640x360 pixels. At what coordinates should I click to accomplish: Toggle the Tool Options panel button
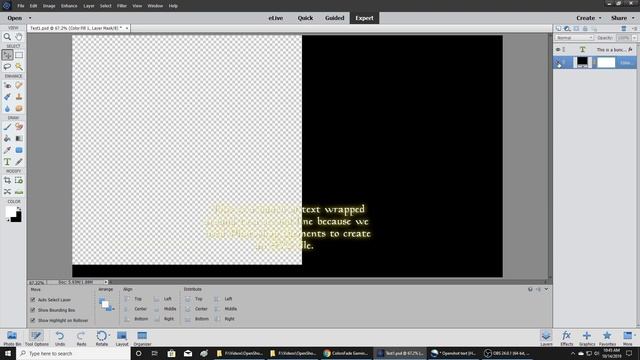[36, 338]
